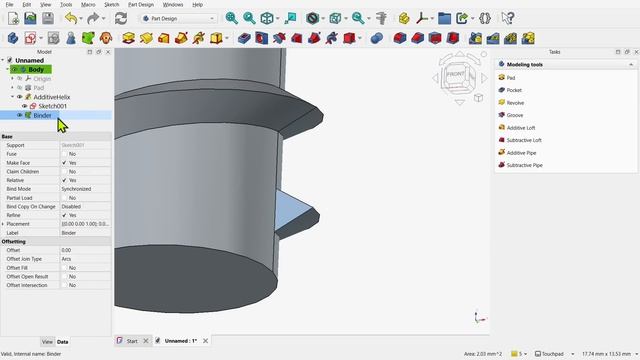Click the What's This help cursor icon
Viewport: 640px width, 360px height.
point(507,18)
